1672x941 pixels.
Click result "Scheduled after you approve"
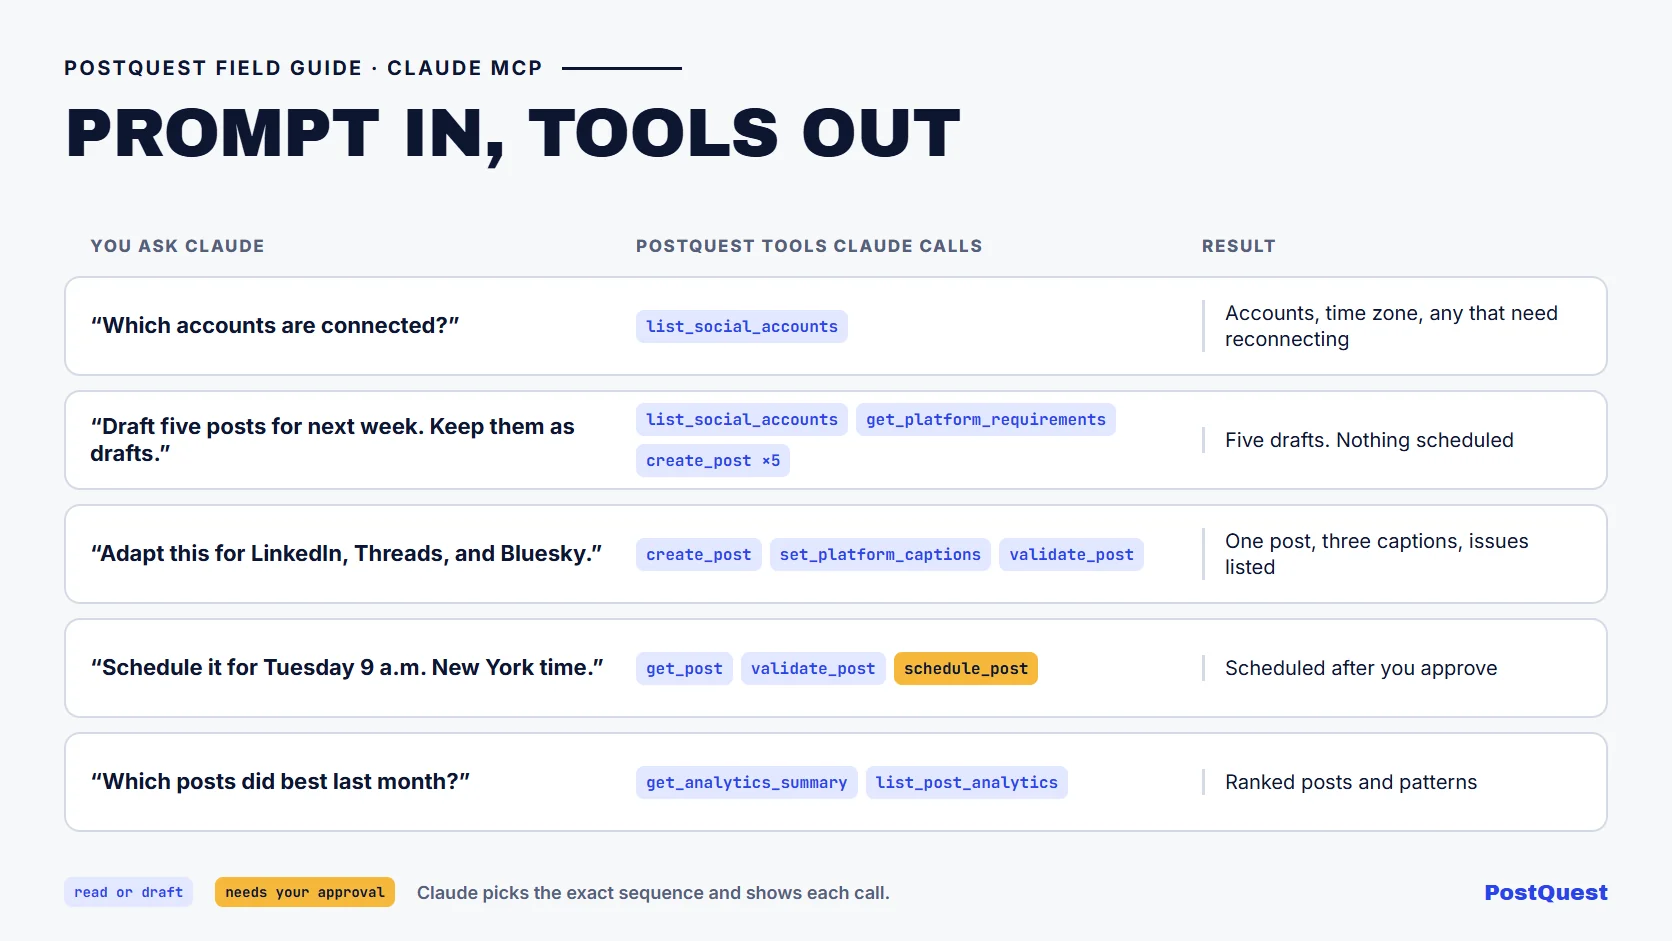pyautogui.click(x=1361, y=668)
